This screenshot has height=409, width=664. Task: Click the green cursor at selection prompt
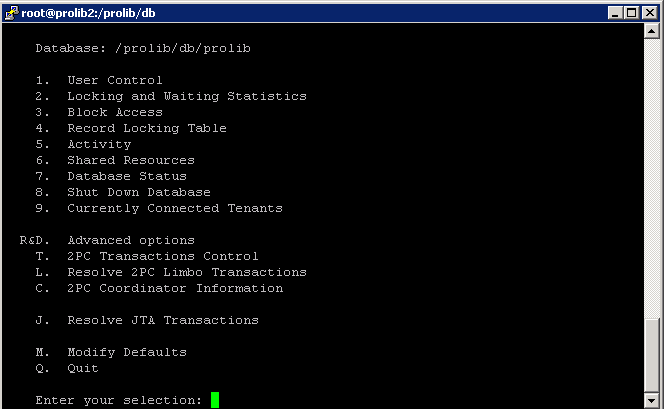coord(215,400)
